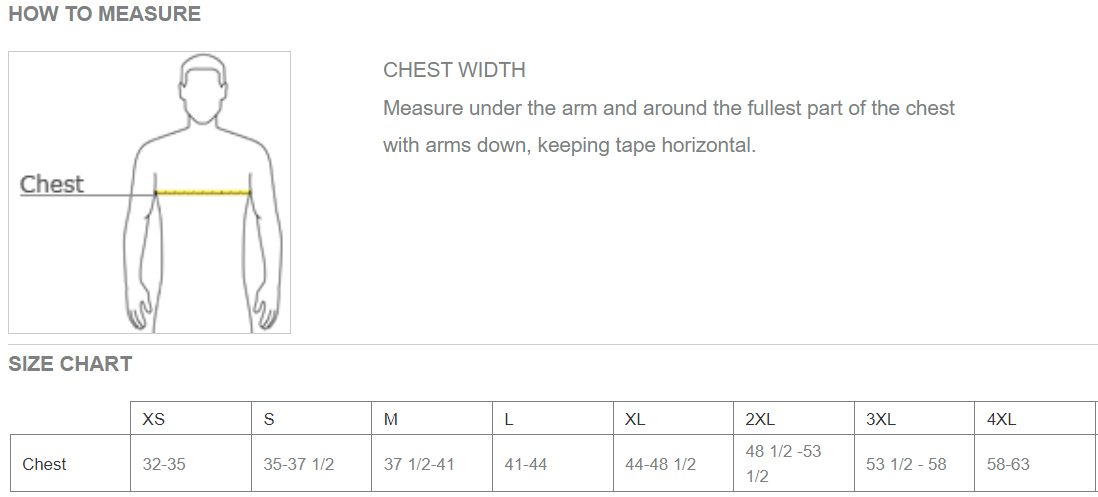Select the 58-63 chest measurement cell

coord(1008,464)
